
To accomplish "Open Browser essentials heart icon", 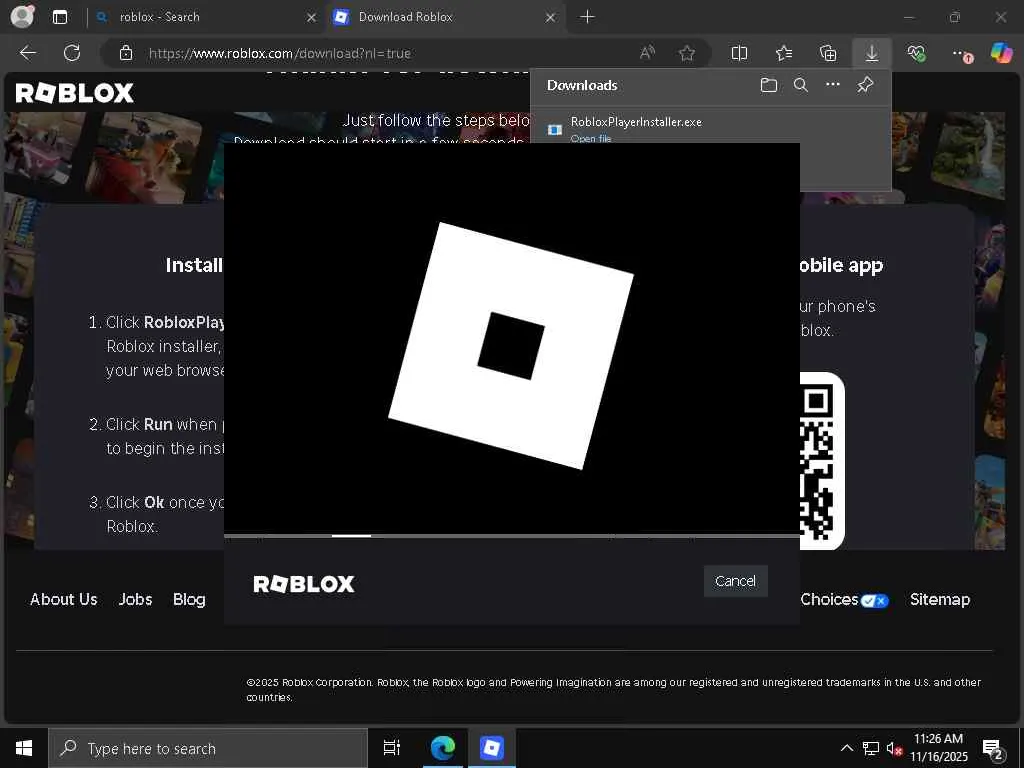I will tap(916, 53).
